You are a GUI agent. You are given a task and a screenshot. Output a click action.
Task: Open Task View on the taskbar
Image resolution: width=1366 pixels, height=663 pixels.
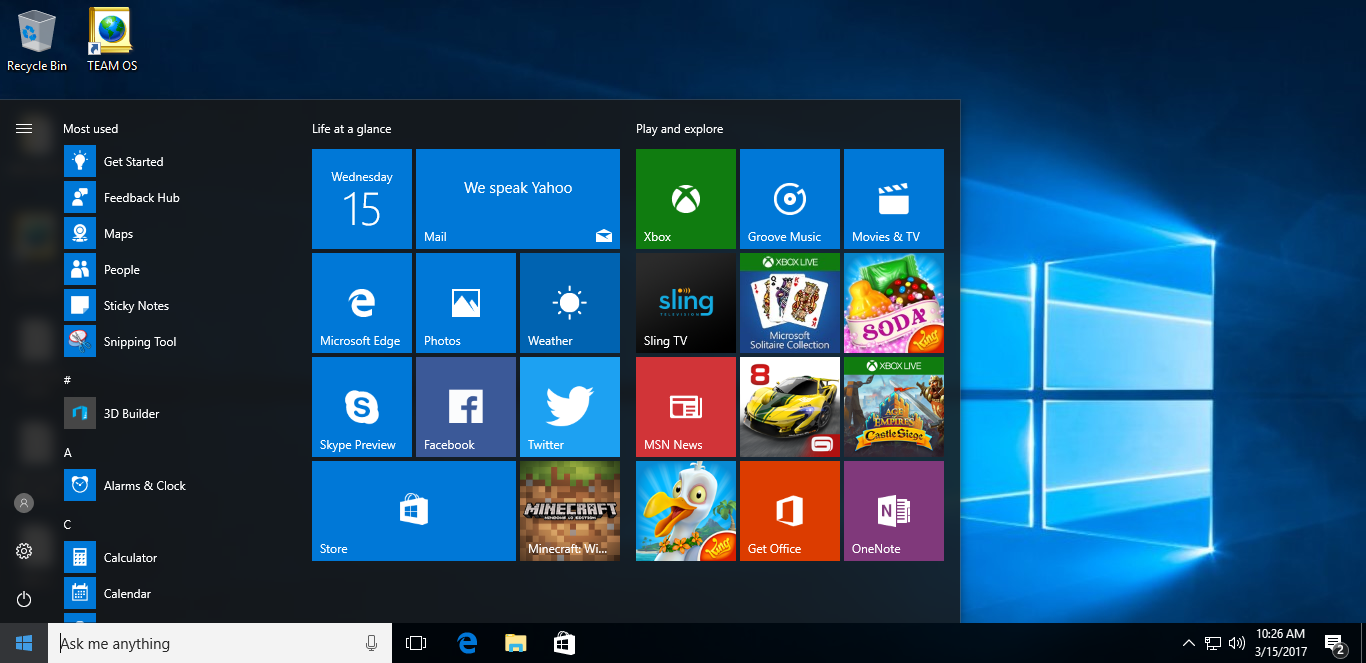point(416,643)
